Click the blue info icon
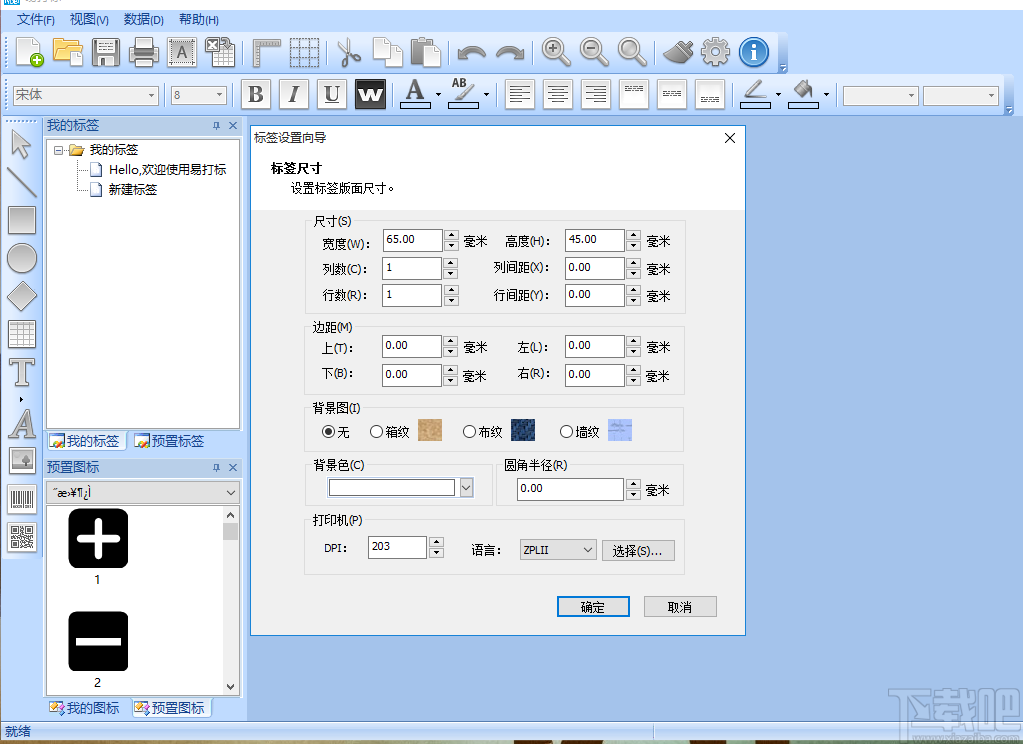 (x=754, y=52)
